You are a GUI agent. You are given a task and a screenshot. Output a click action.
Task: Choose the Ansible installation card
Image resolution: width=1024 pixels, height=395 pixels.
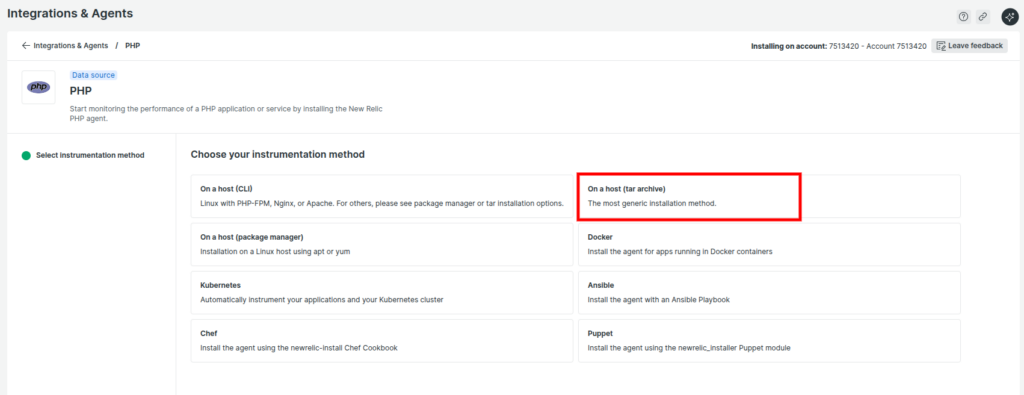pyautogui.click(x=769, y=292)
